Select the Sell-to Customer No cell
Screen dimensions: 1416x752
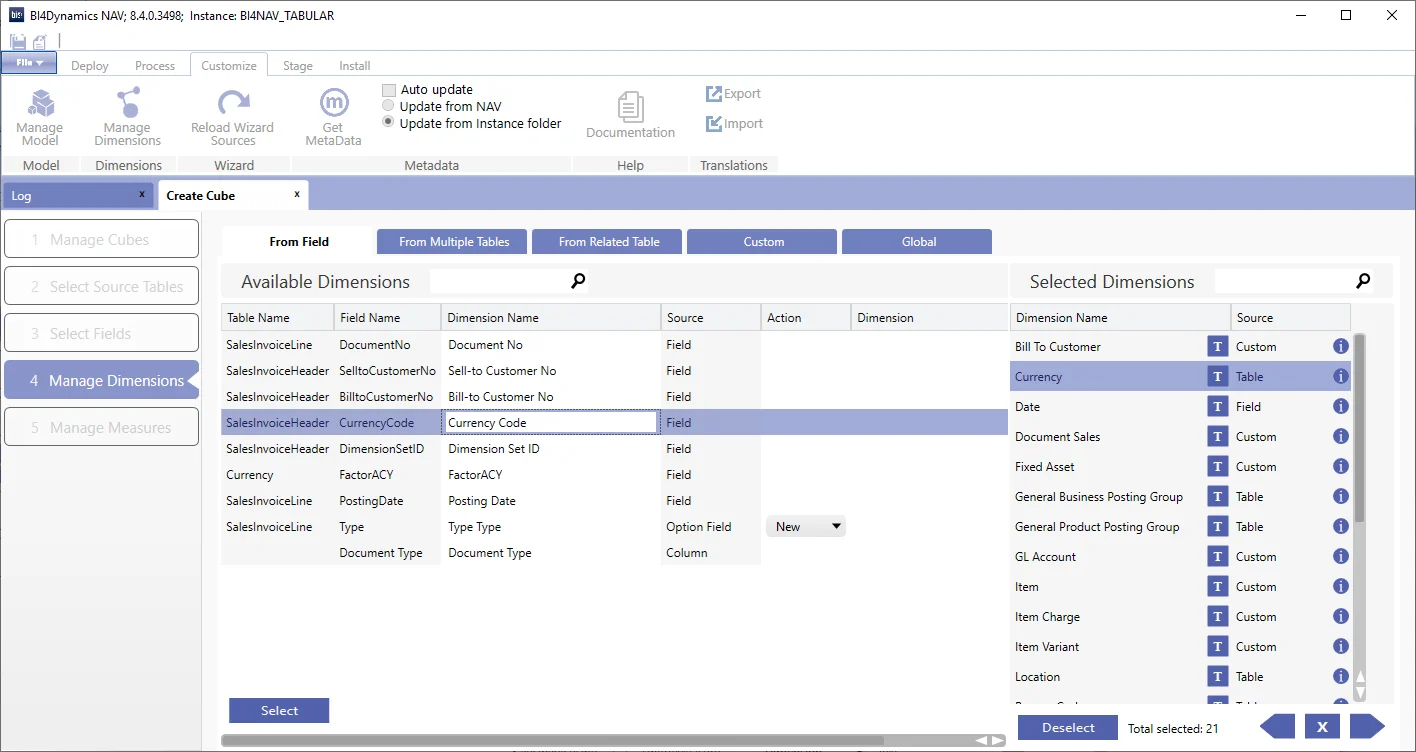(550, 371)
